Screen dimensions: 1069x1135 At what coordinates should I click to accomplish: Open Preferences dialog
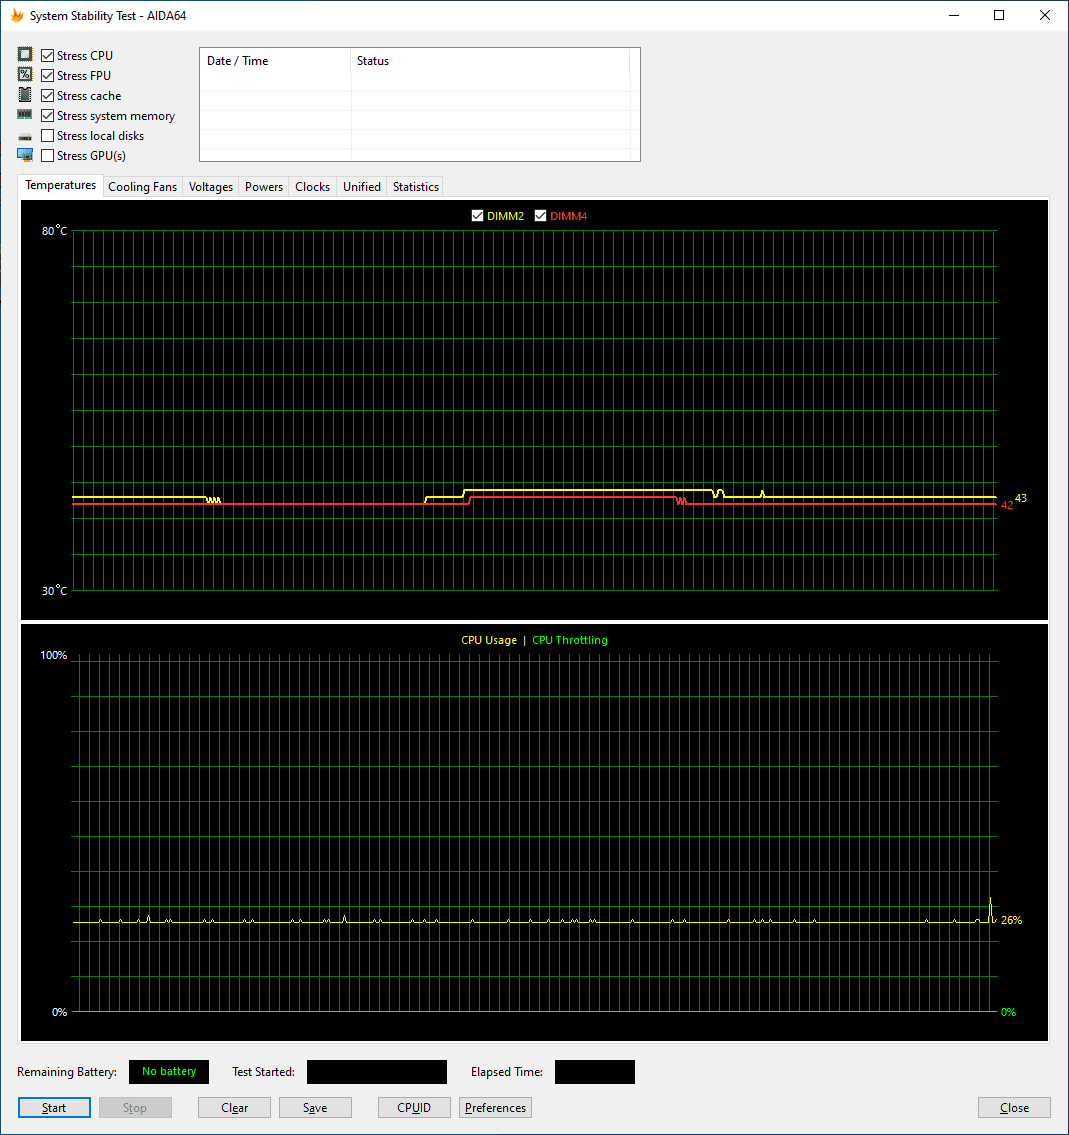pyautogui.click(x=495, y=1107)
